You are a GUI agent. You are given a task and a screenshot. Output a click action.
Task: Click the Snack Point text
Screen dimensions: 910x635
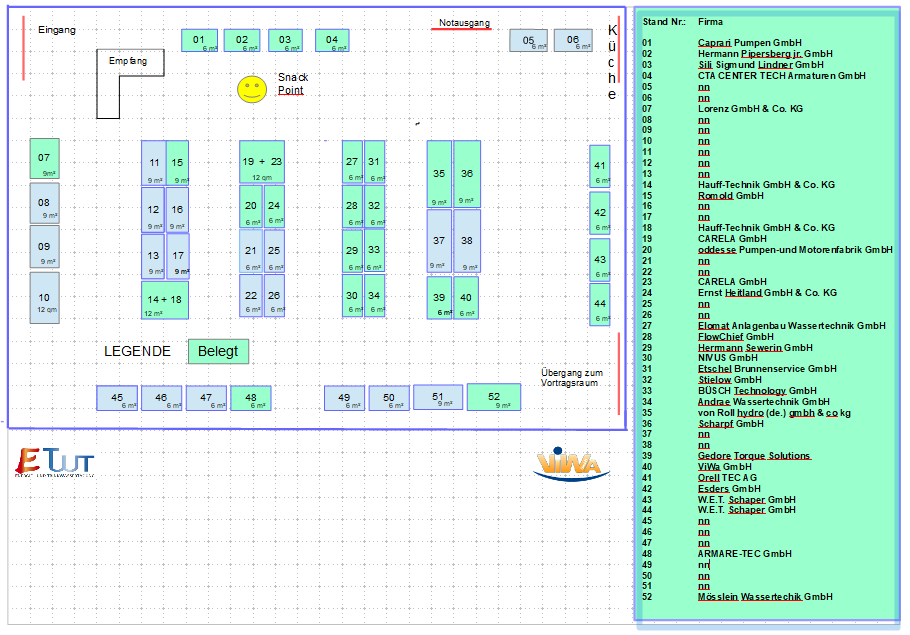point(293,84)
